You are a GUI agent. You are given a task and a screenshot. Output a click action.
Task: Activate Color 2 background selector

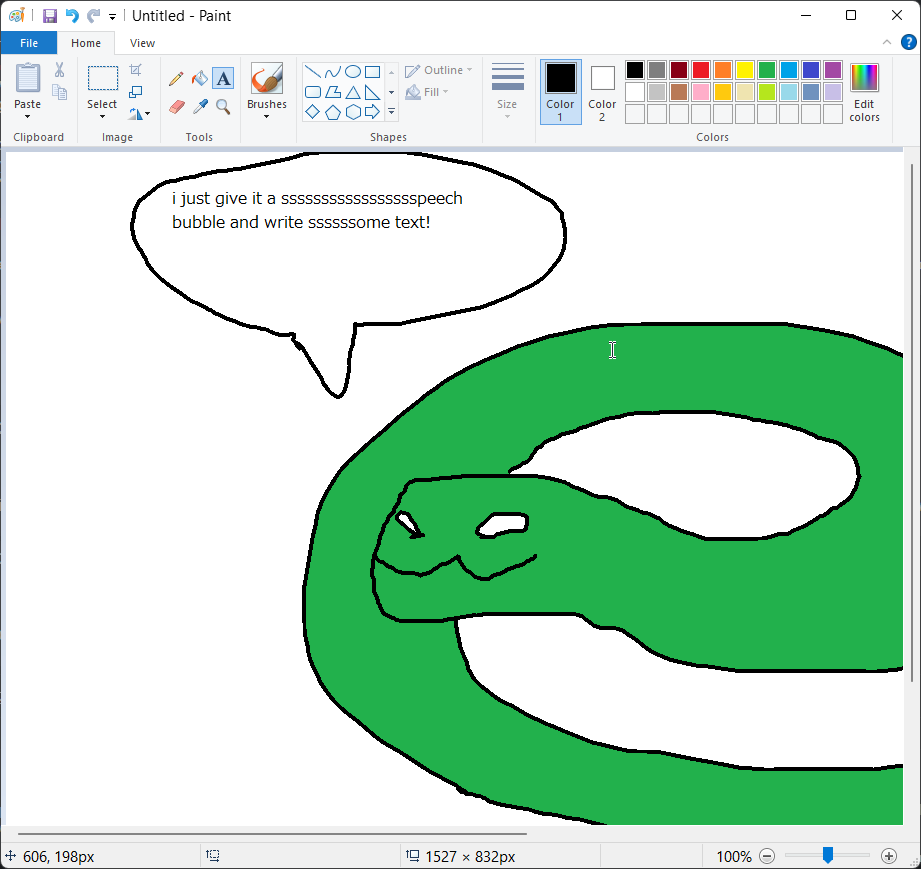click(602, 92)
